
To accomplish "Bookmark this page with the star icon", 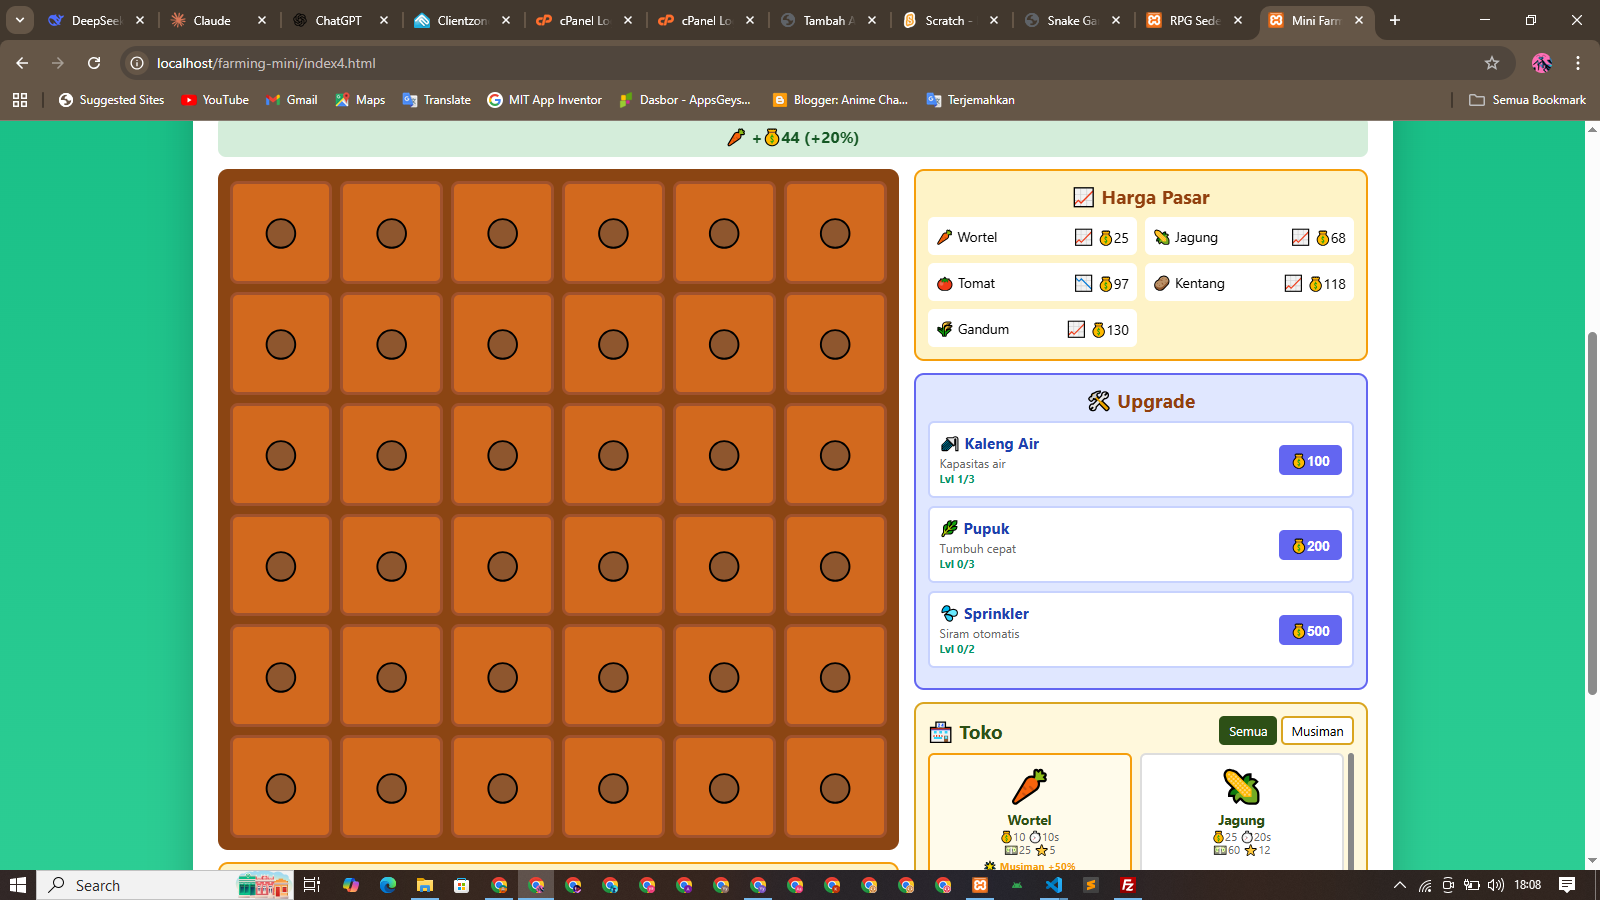I will tap(1492, 63).
